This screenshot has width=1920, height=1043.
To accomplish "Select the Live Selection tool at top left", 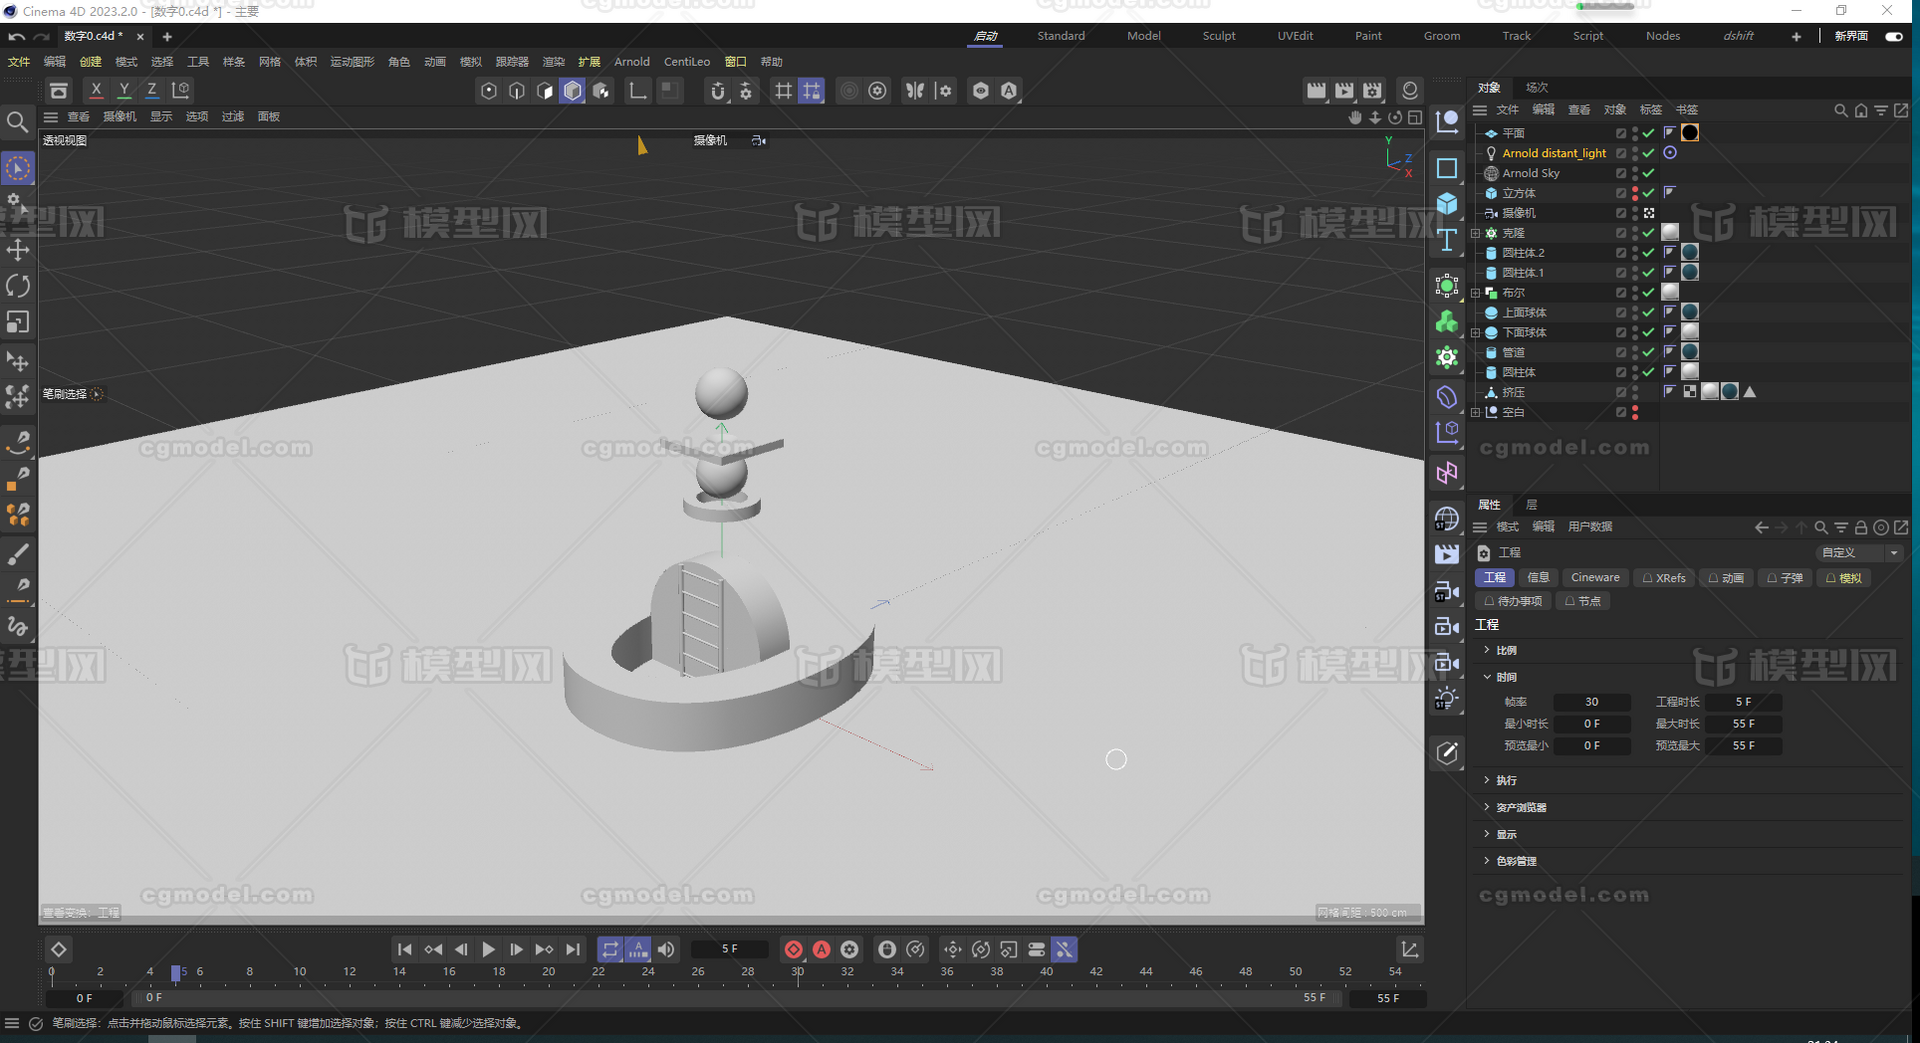I will tap(18, 168).
